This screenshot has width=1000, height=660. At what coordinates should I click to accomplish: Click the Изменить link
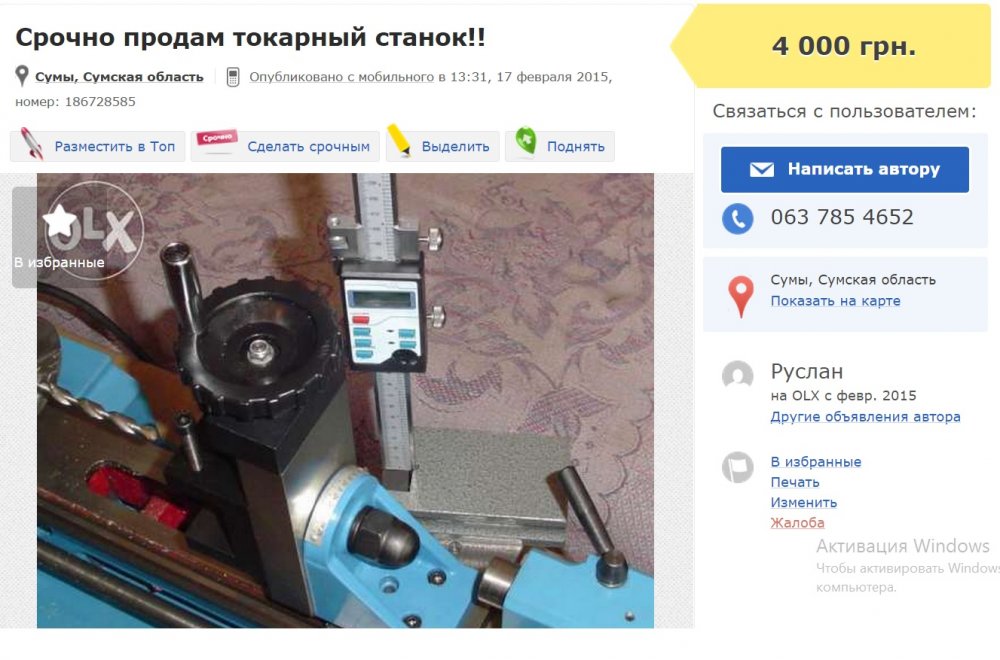(x=803, y=502)
